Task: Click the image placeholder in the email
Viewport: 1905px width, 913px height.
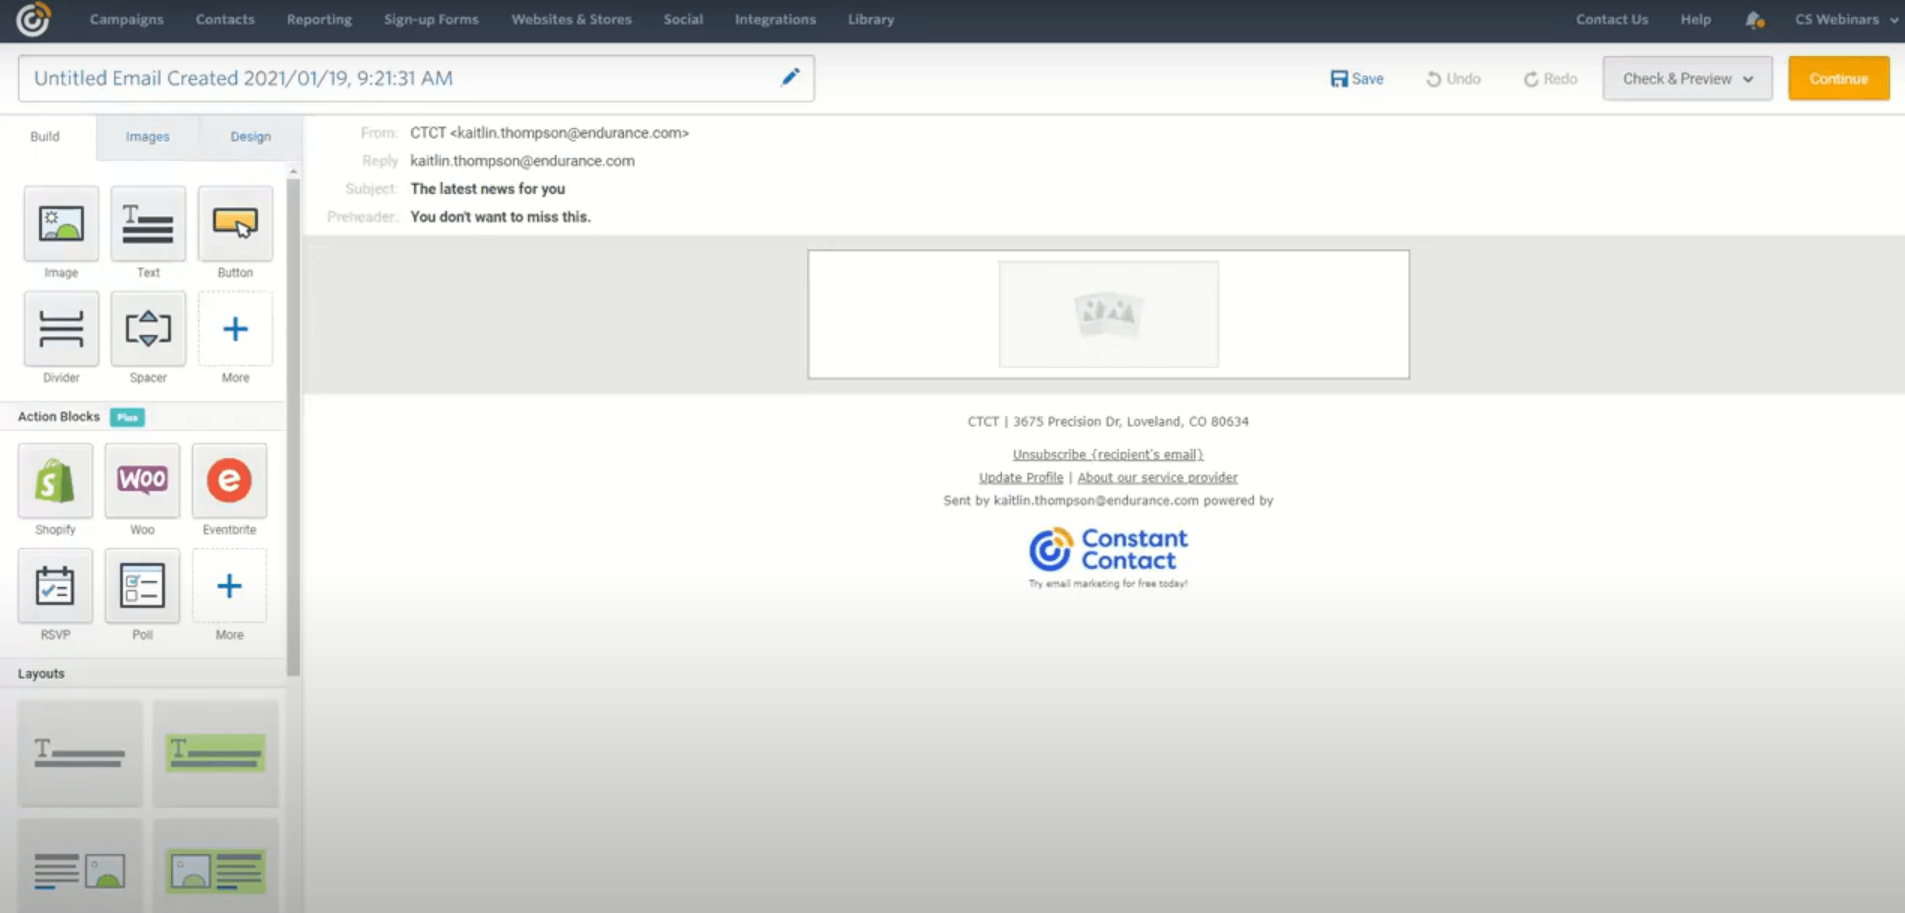Action: (1108, 314)
